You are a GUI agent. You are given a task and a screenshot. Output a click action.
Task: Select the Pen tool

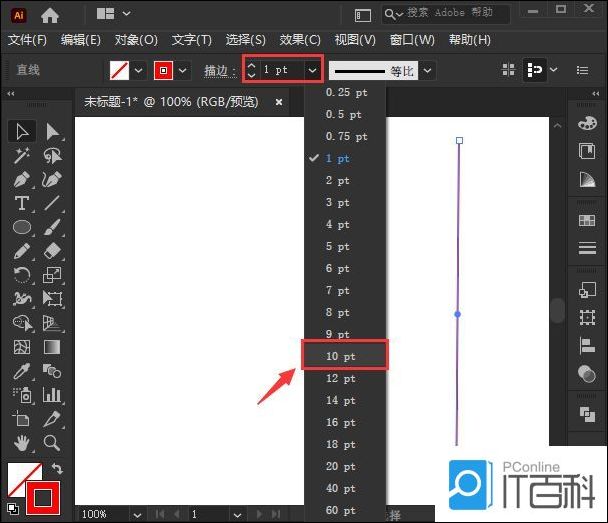click(22, 180)
